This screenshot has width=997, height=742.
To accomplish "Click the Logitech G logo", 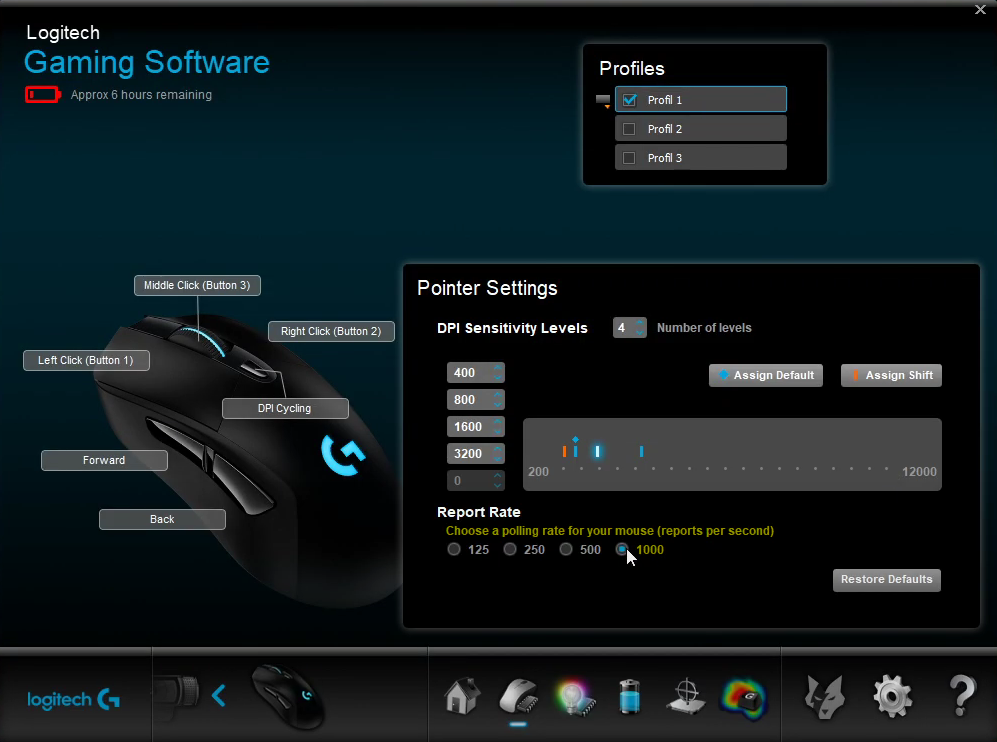I will 74,699.
